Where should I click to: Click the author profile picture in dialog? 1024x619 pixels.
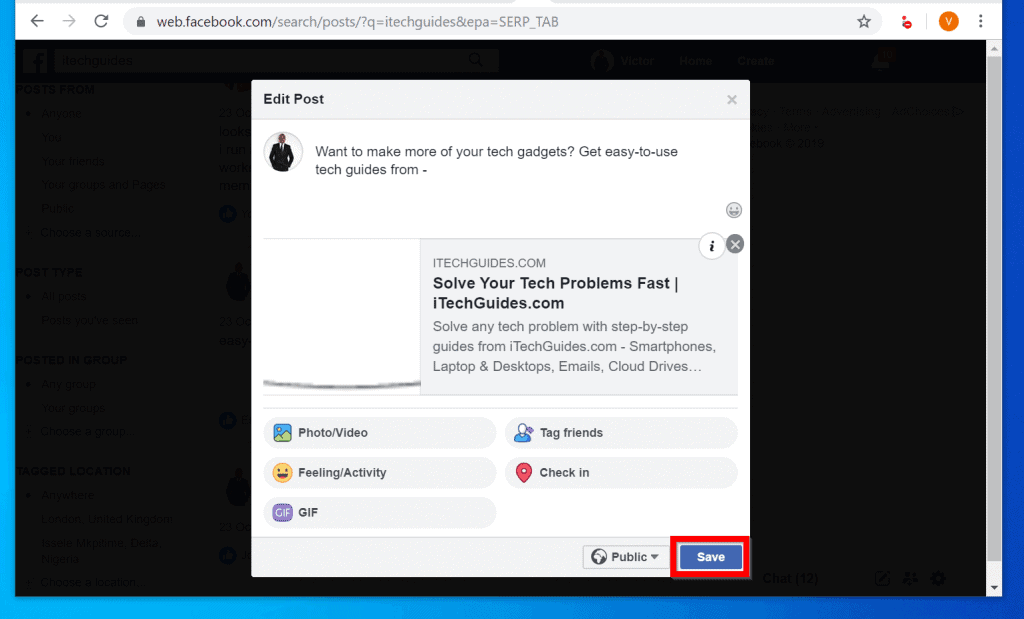pos(283,152)
